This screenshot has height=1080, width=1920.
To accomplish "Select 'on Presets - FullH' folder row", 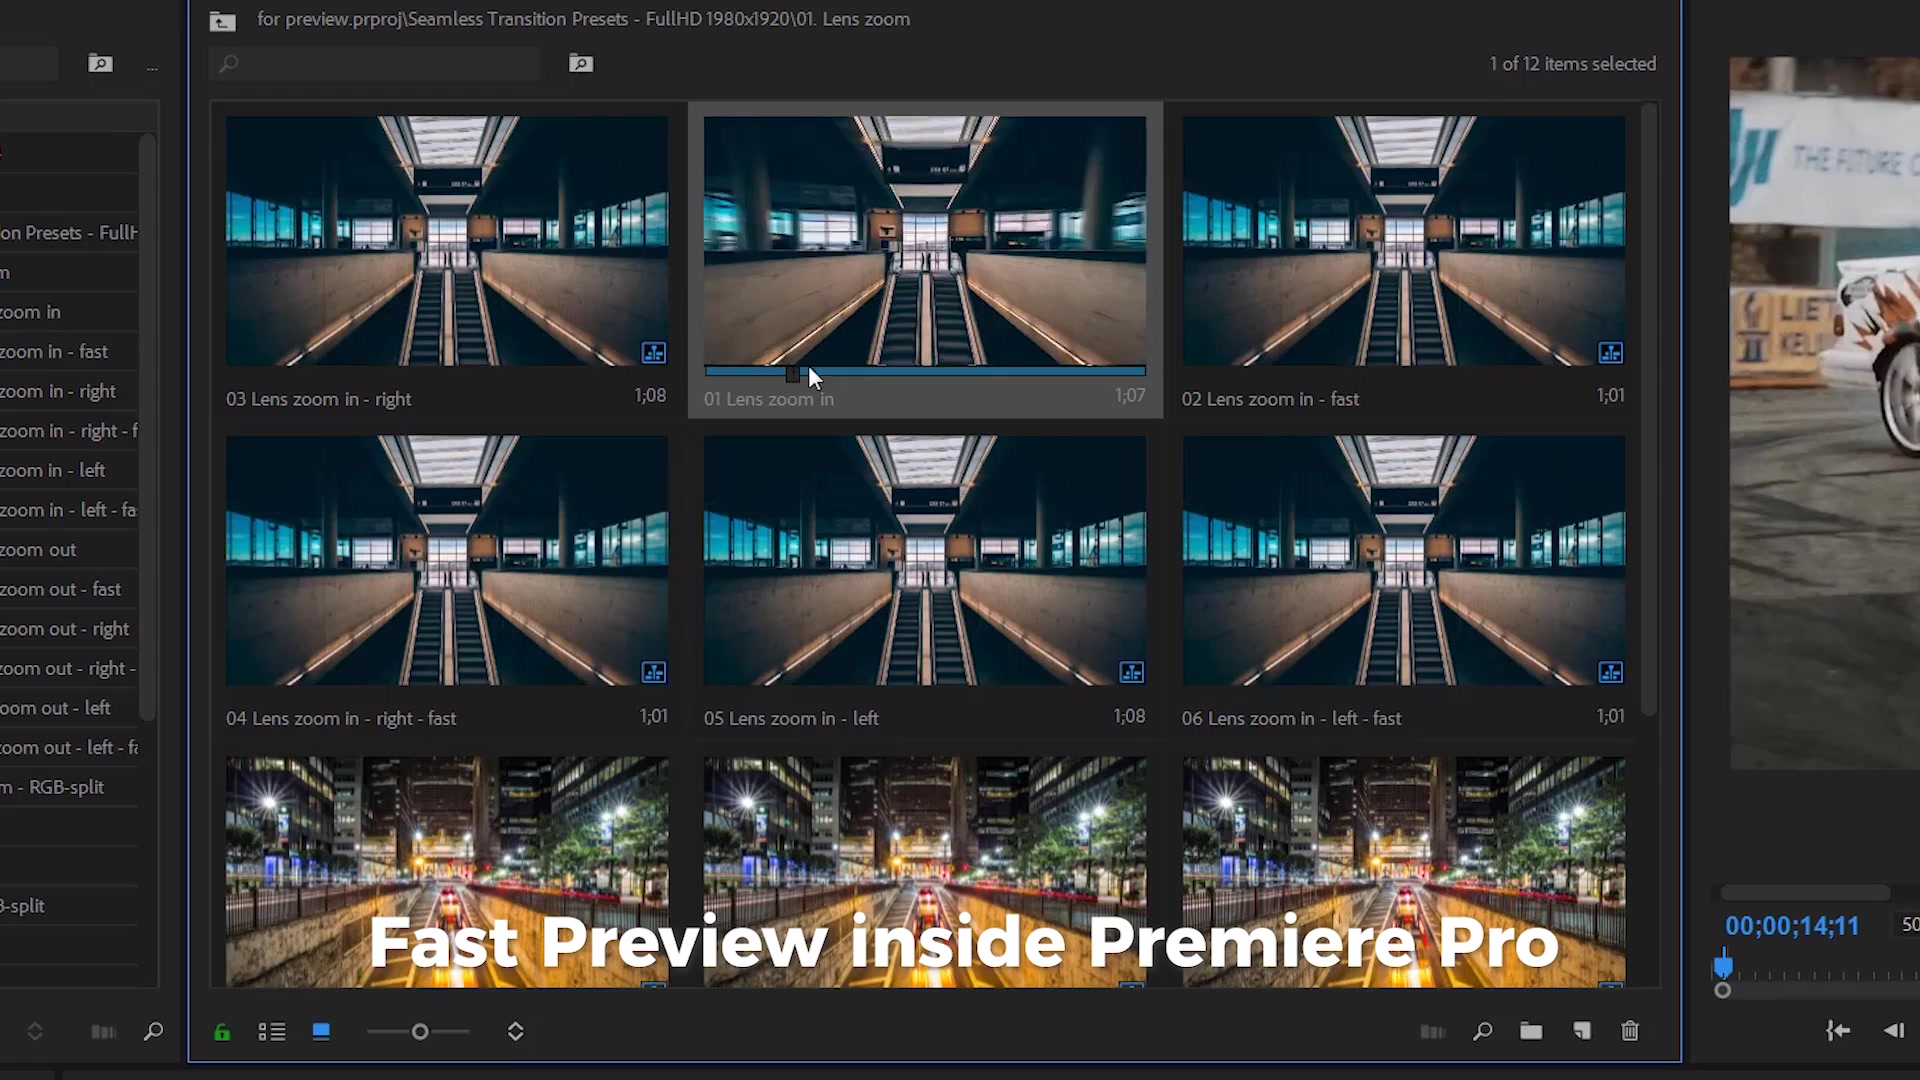I will click(x=68, y=233).
